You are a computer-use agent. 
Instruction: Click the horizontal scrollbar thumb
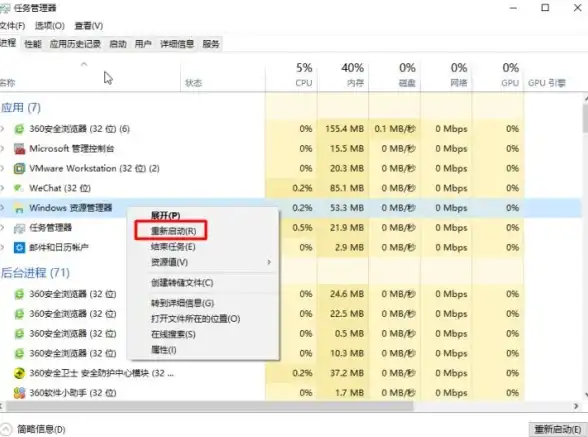209,406
